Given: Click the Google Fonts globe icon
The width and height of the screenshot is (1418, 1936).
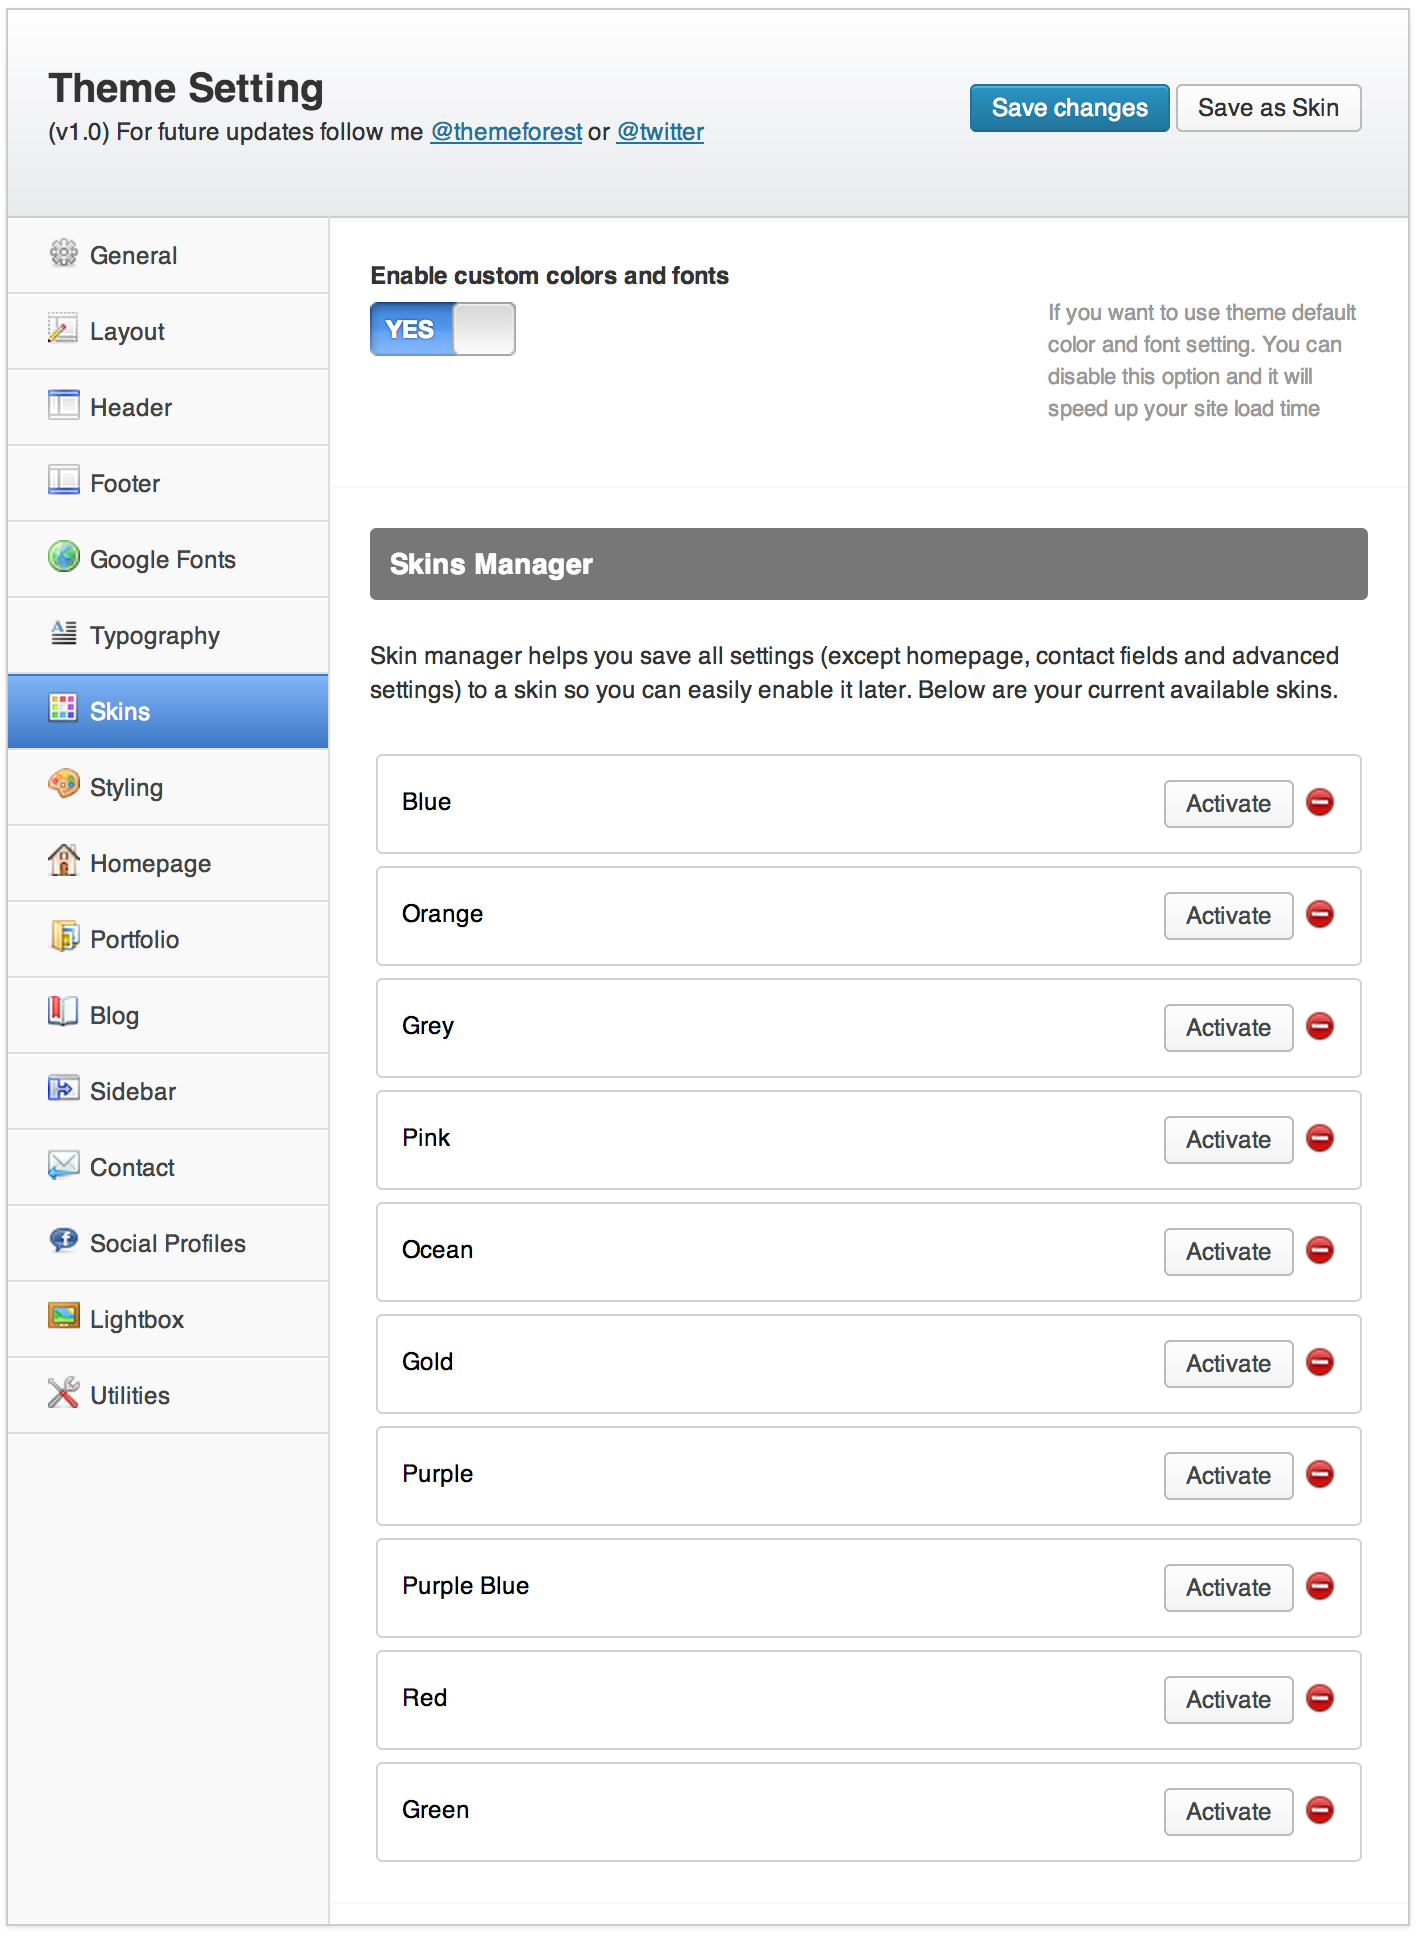Looking at the screenshot, I should click(63, 556).
